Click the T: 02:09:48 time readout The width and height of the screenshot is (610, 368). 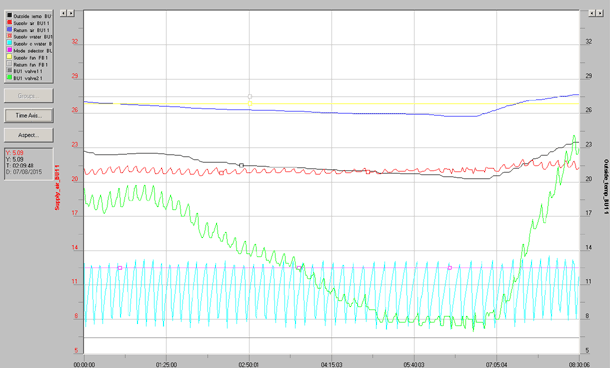[x=19, y=165]
